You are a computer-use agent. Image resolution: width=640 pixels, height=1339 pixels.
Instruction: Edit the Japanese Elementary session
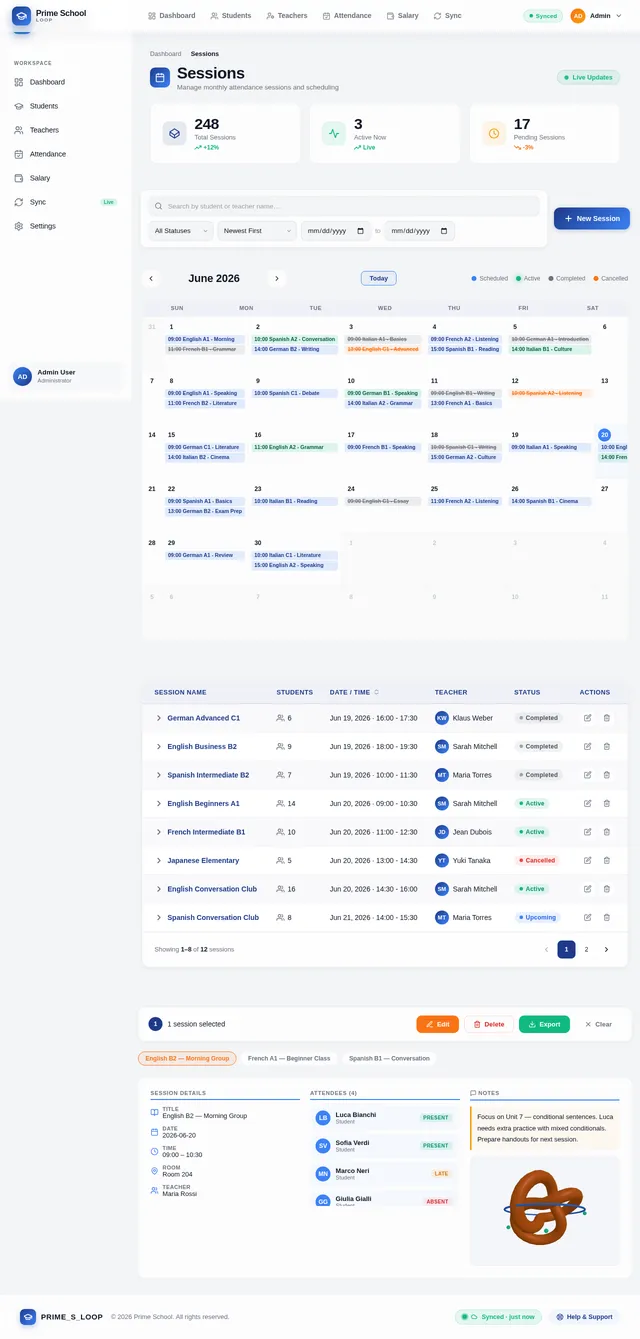click(x=588, y=860)
